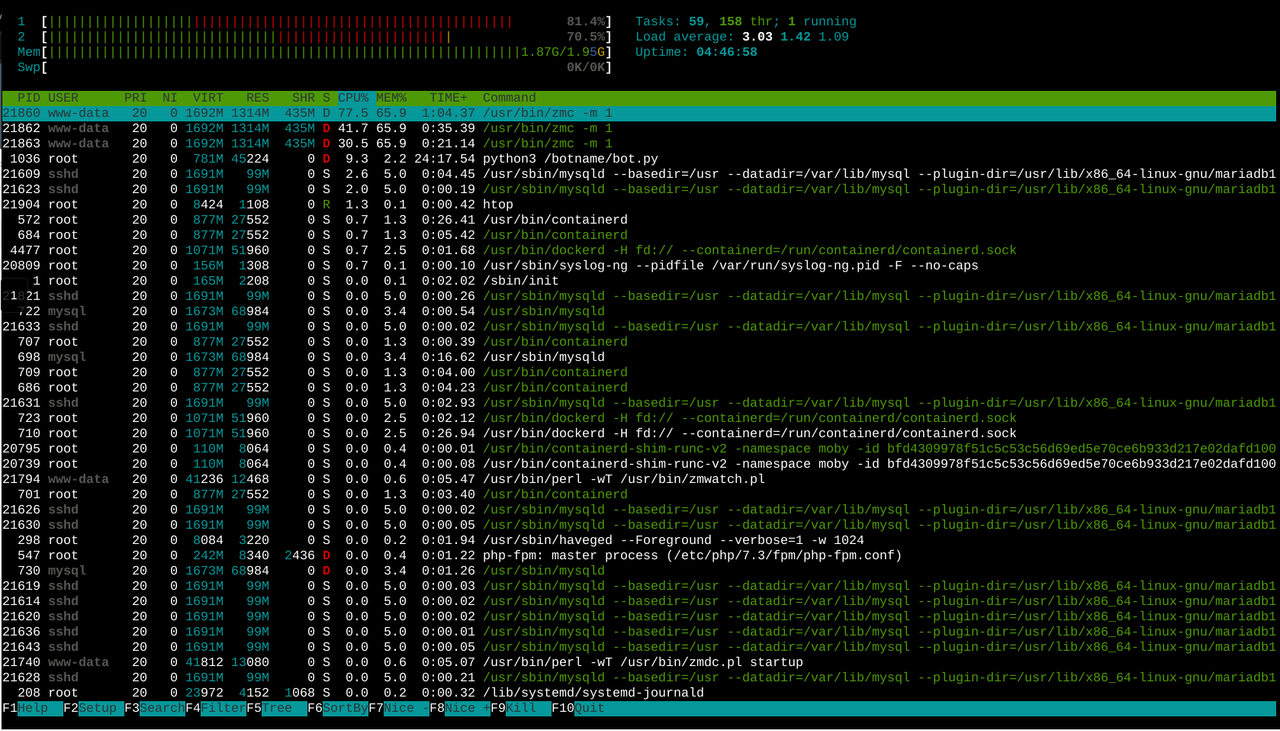Sort by the VIRT memory column header
This screenshot has width=1280, height=731.
coord(208,98)
